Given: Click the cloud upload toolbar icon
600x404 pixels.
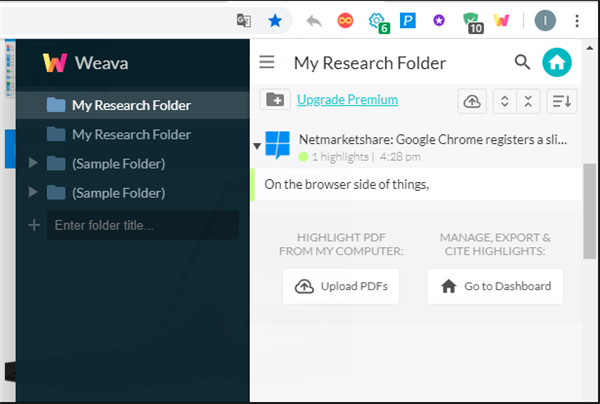Looking at the screenshot, I should (x=472, y=100).
